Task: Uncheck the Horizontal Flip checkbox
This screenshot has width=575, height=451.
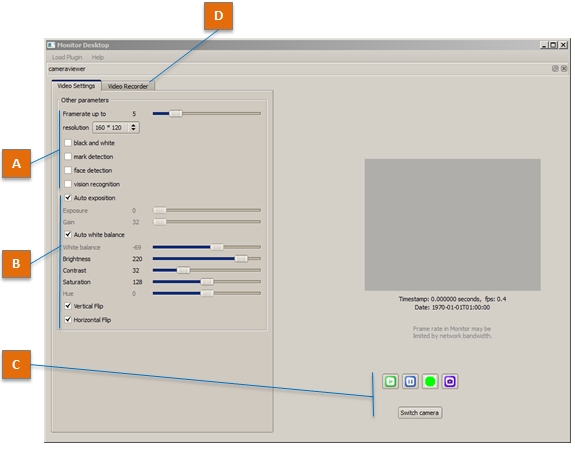Action: [x=68, y=320]
